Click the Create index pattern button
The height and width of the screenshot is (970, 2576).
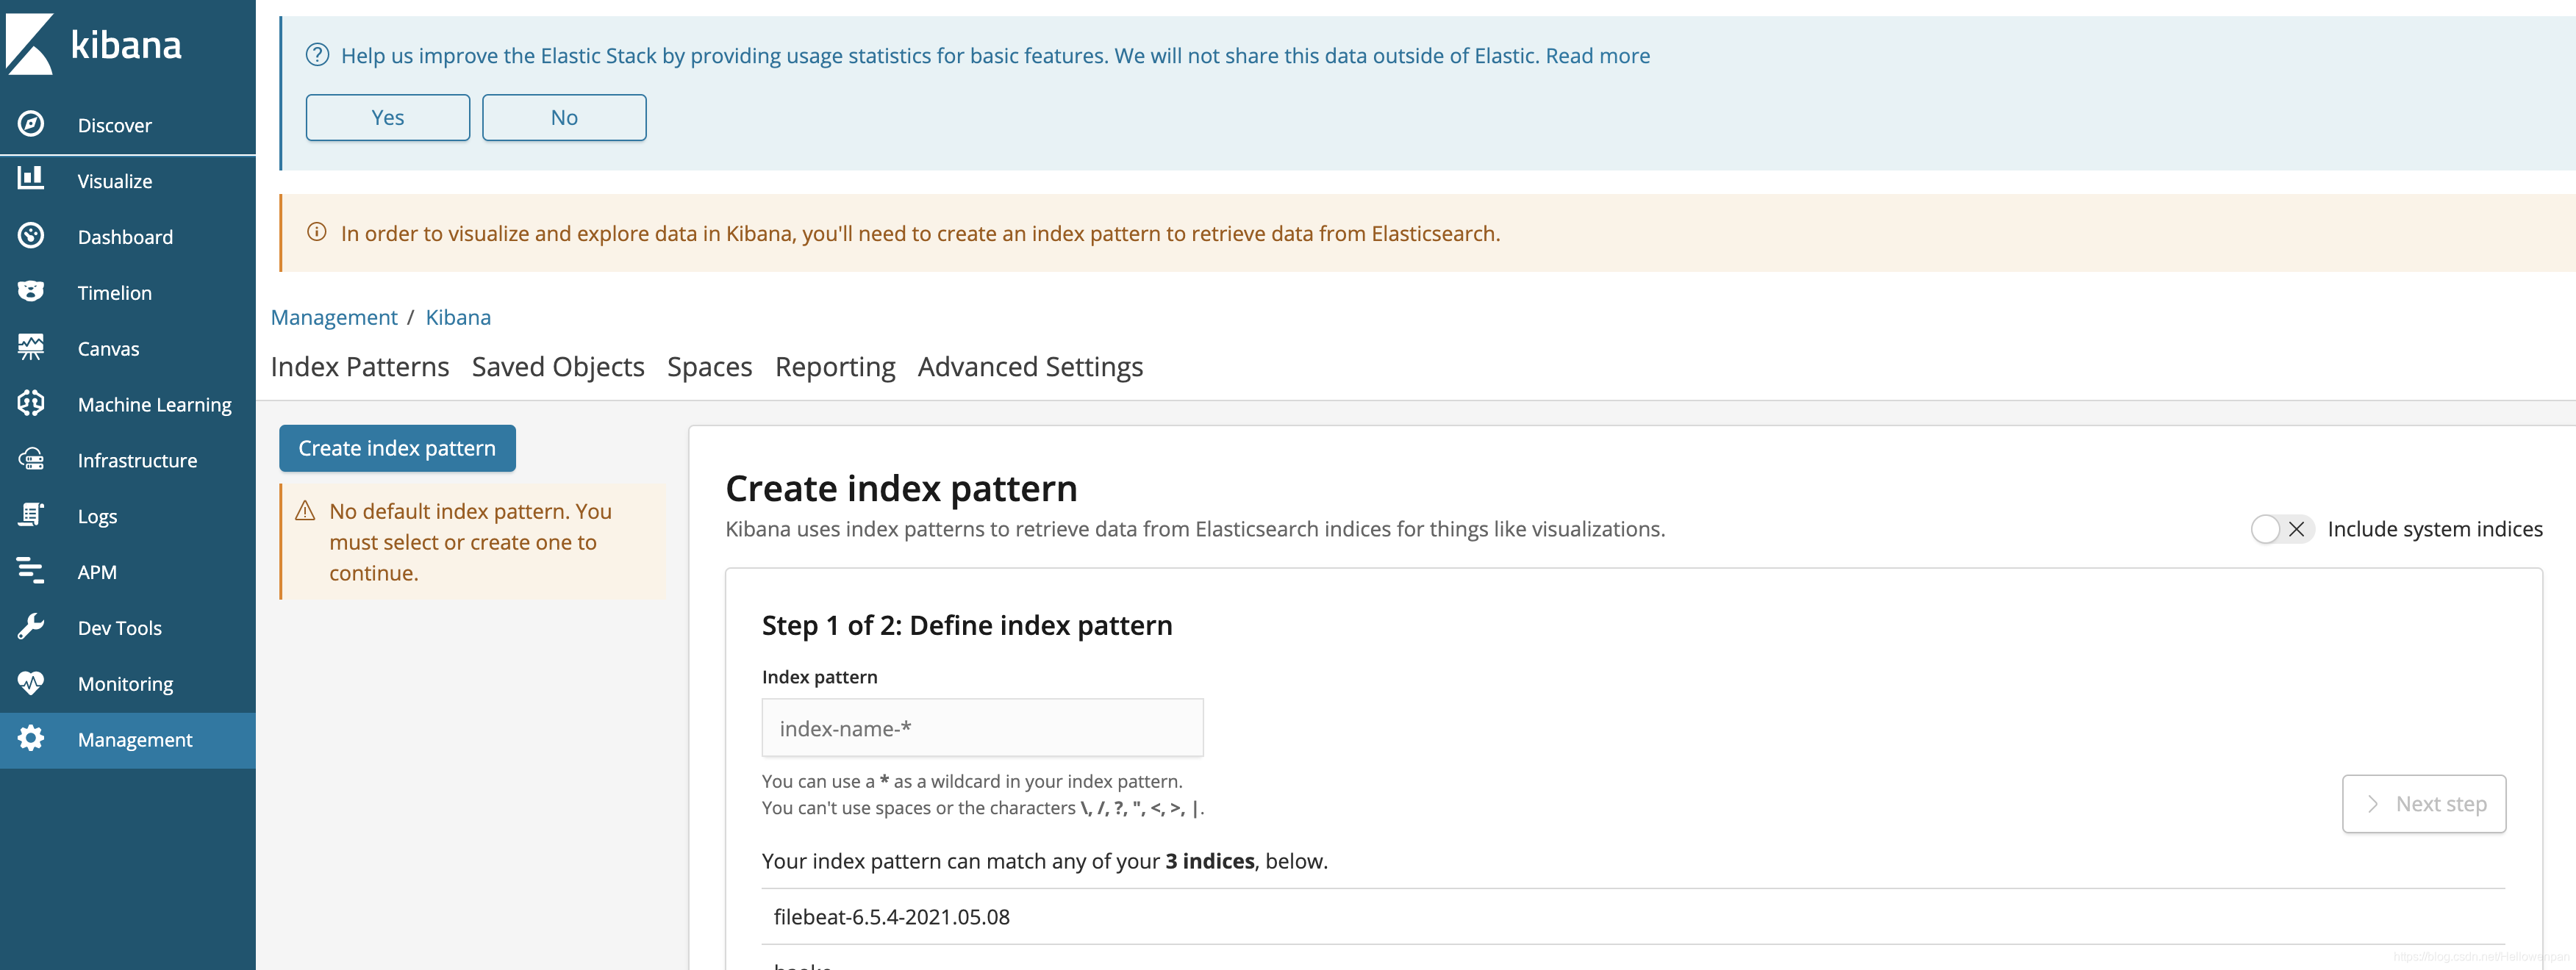[x=397, y=448]
